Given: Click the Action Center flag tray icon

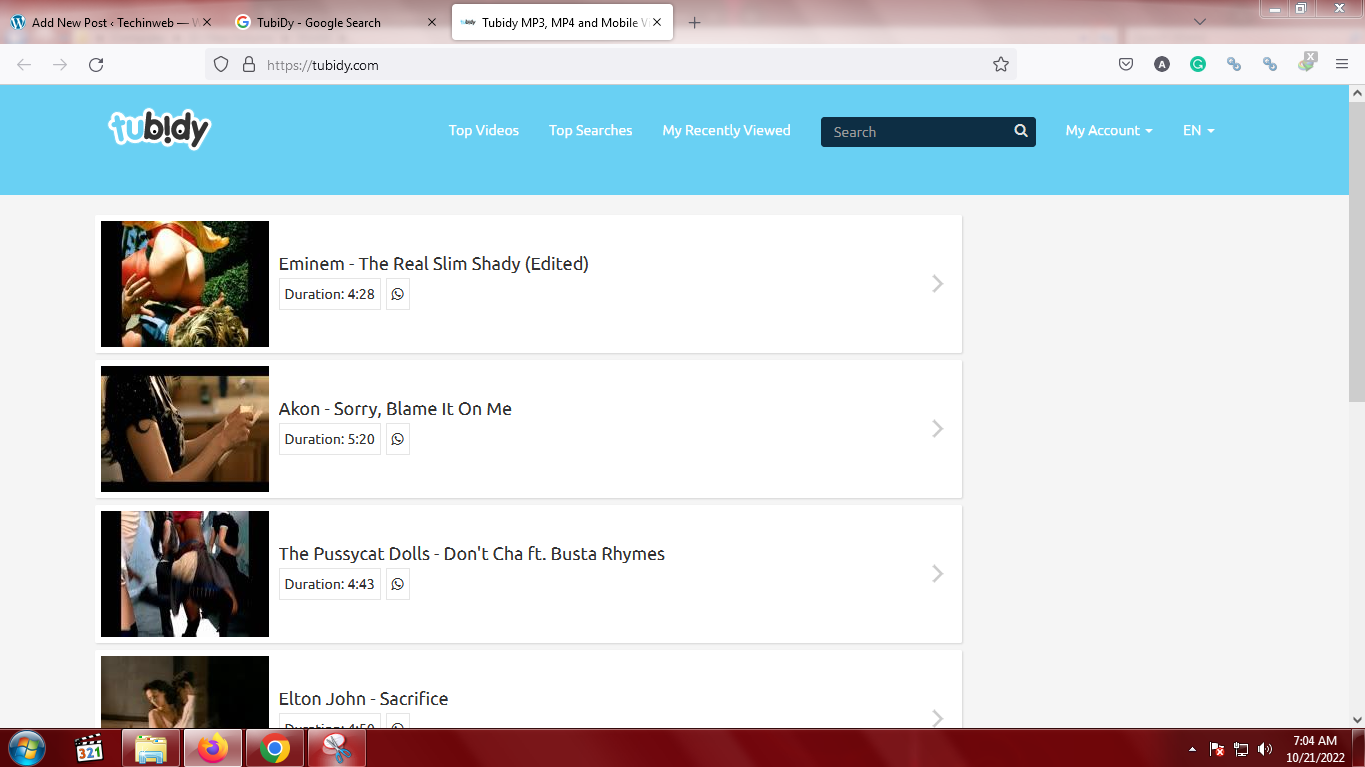Looking at the screenshot, I should [1217, 749].
